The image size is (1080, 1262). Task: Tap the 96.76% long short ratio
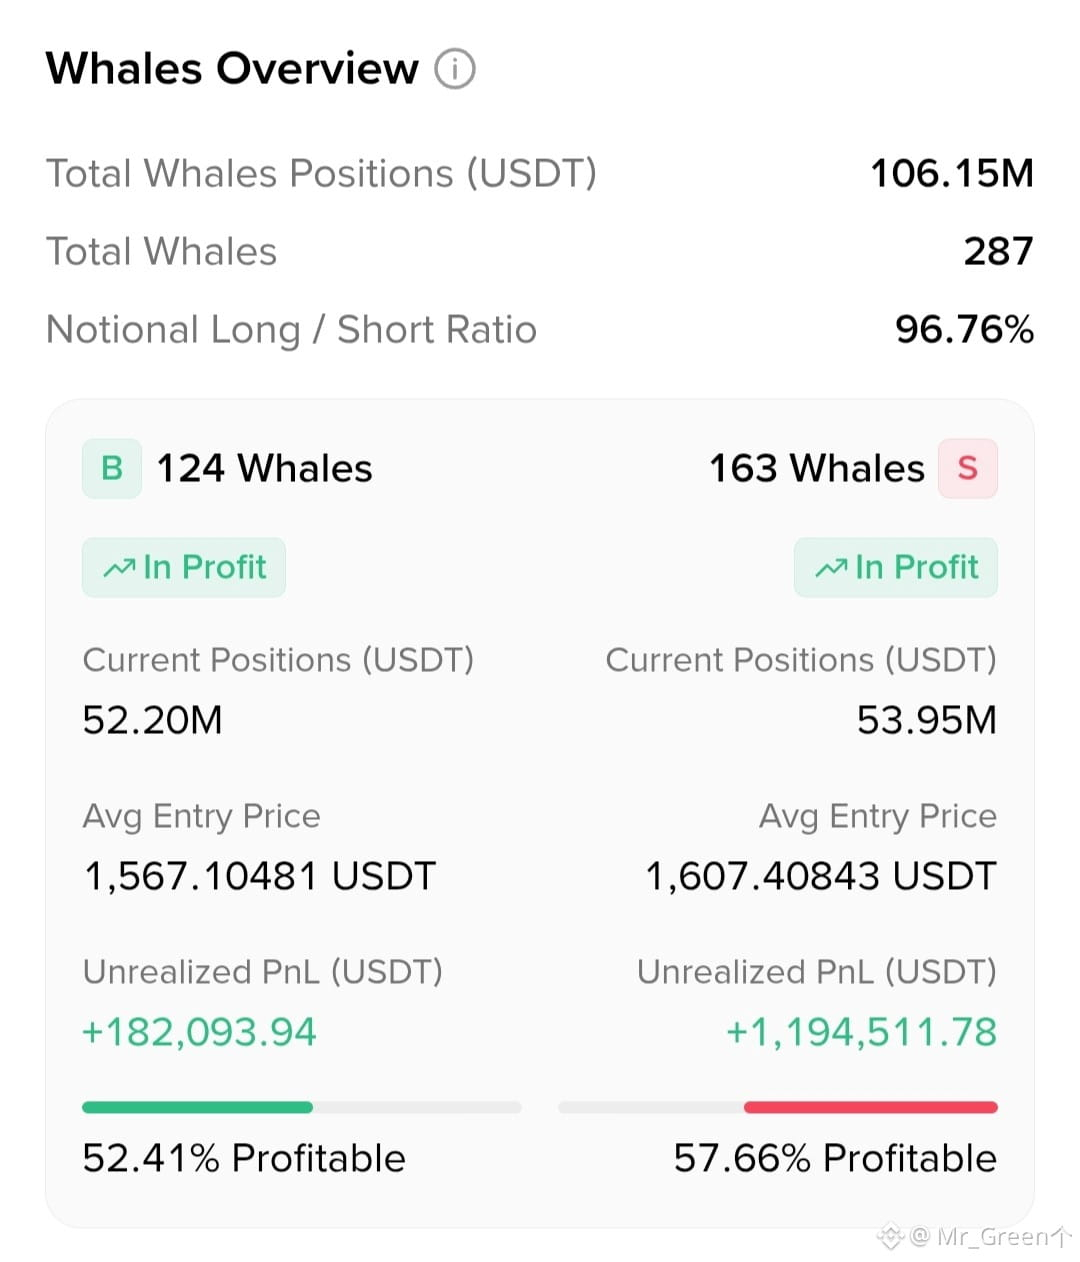tap(964, 329)
